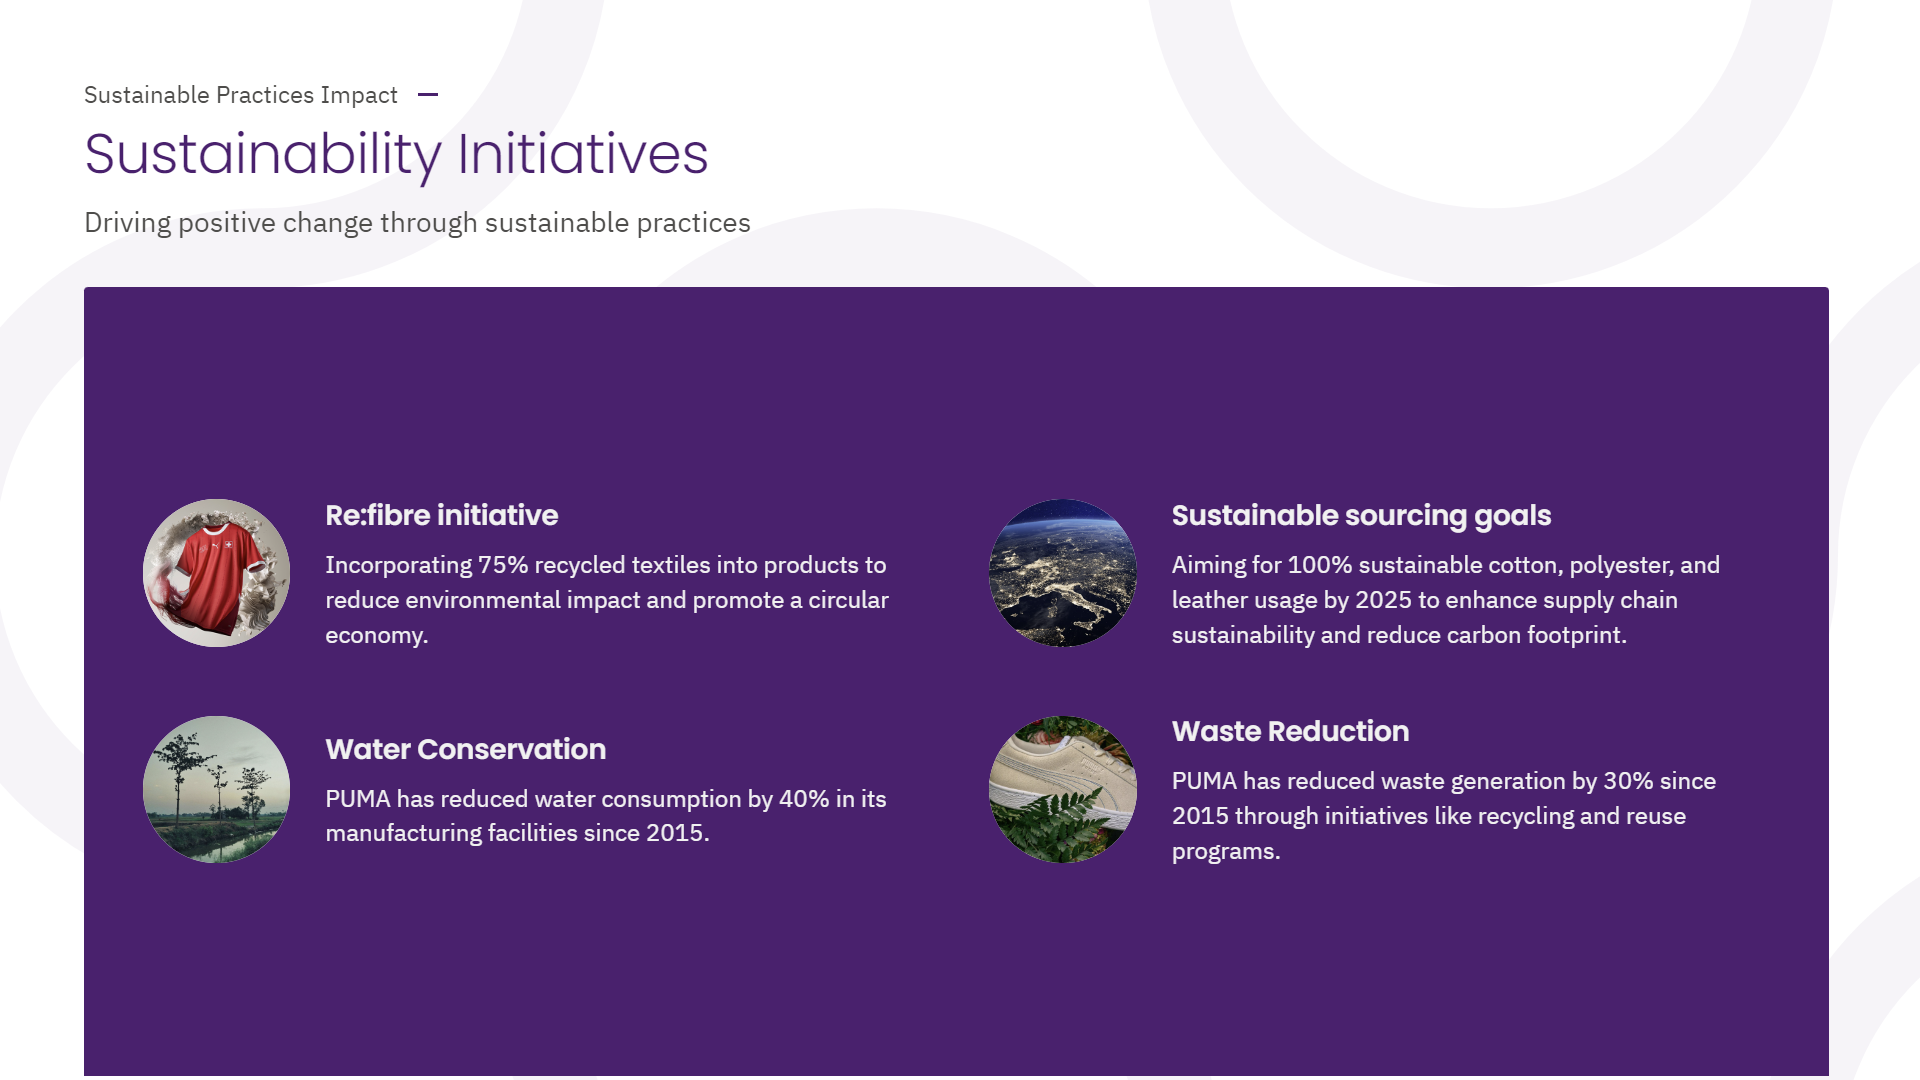1920x1080 pixels.
Task: Click the suede sneaker circular image
Action: 1062,789
